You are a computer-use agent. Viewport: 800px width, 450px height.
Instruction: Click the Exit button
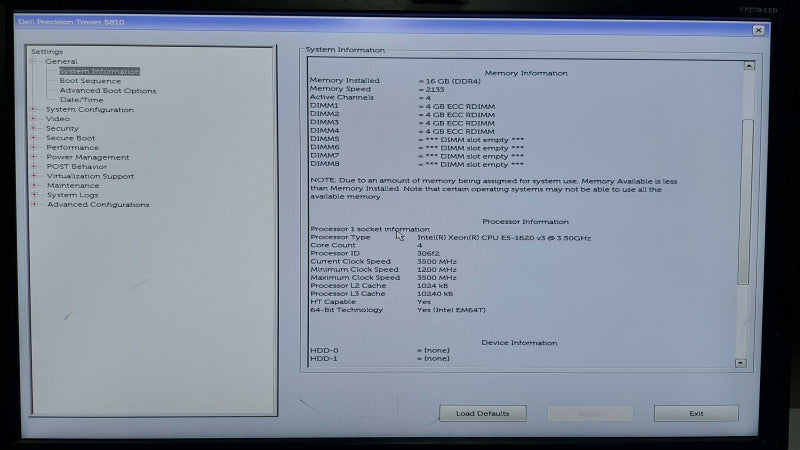click(696, 413)
